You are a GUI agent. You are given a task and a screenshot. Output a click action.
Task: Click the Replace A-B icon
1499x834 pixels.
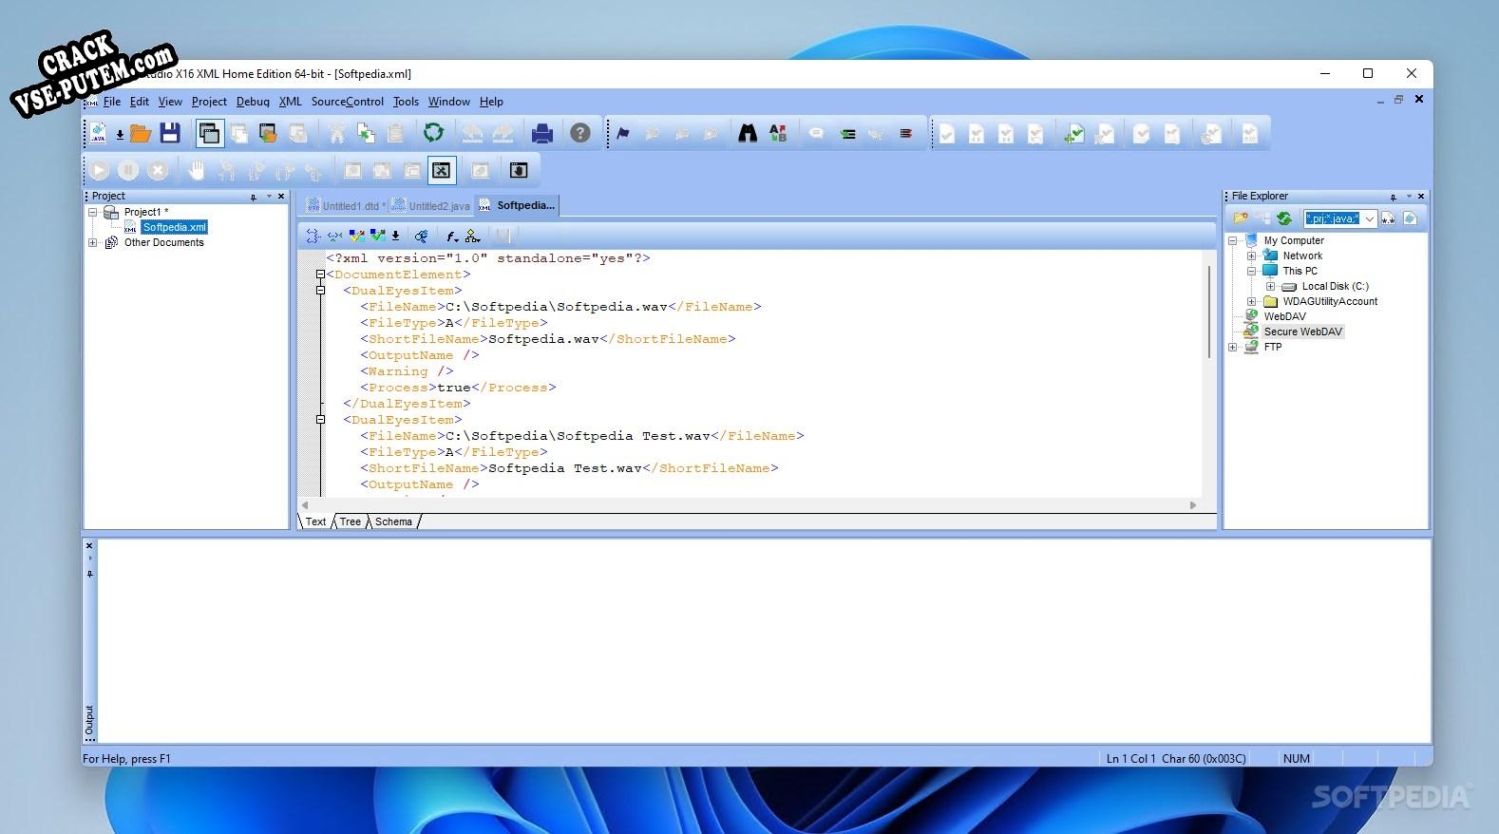pos(777,133)
